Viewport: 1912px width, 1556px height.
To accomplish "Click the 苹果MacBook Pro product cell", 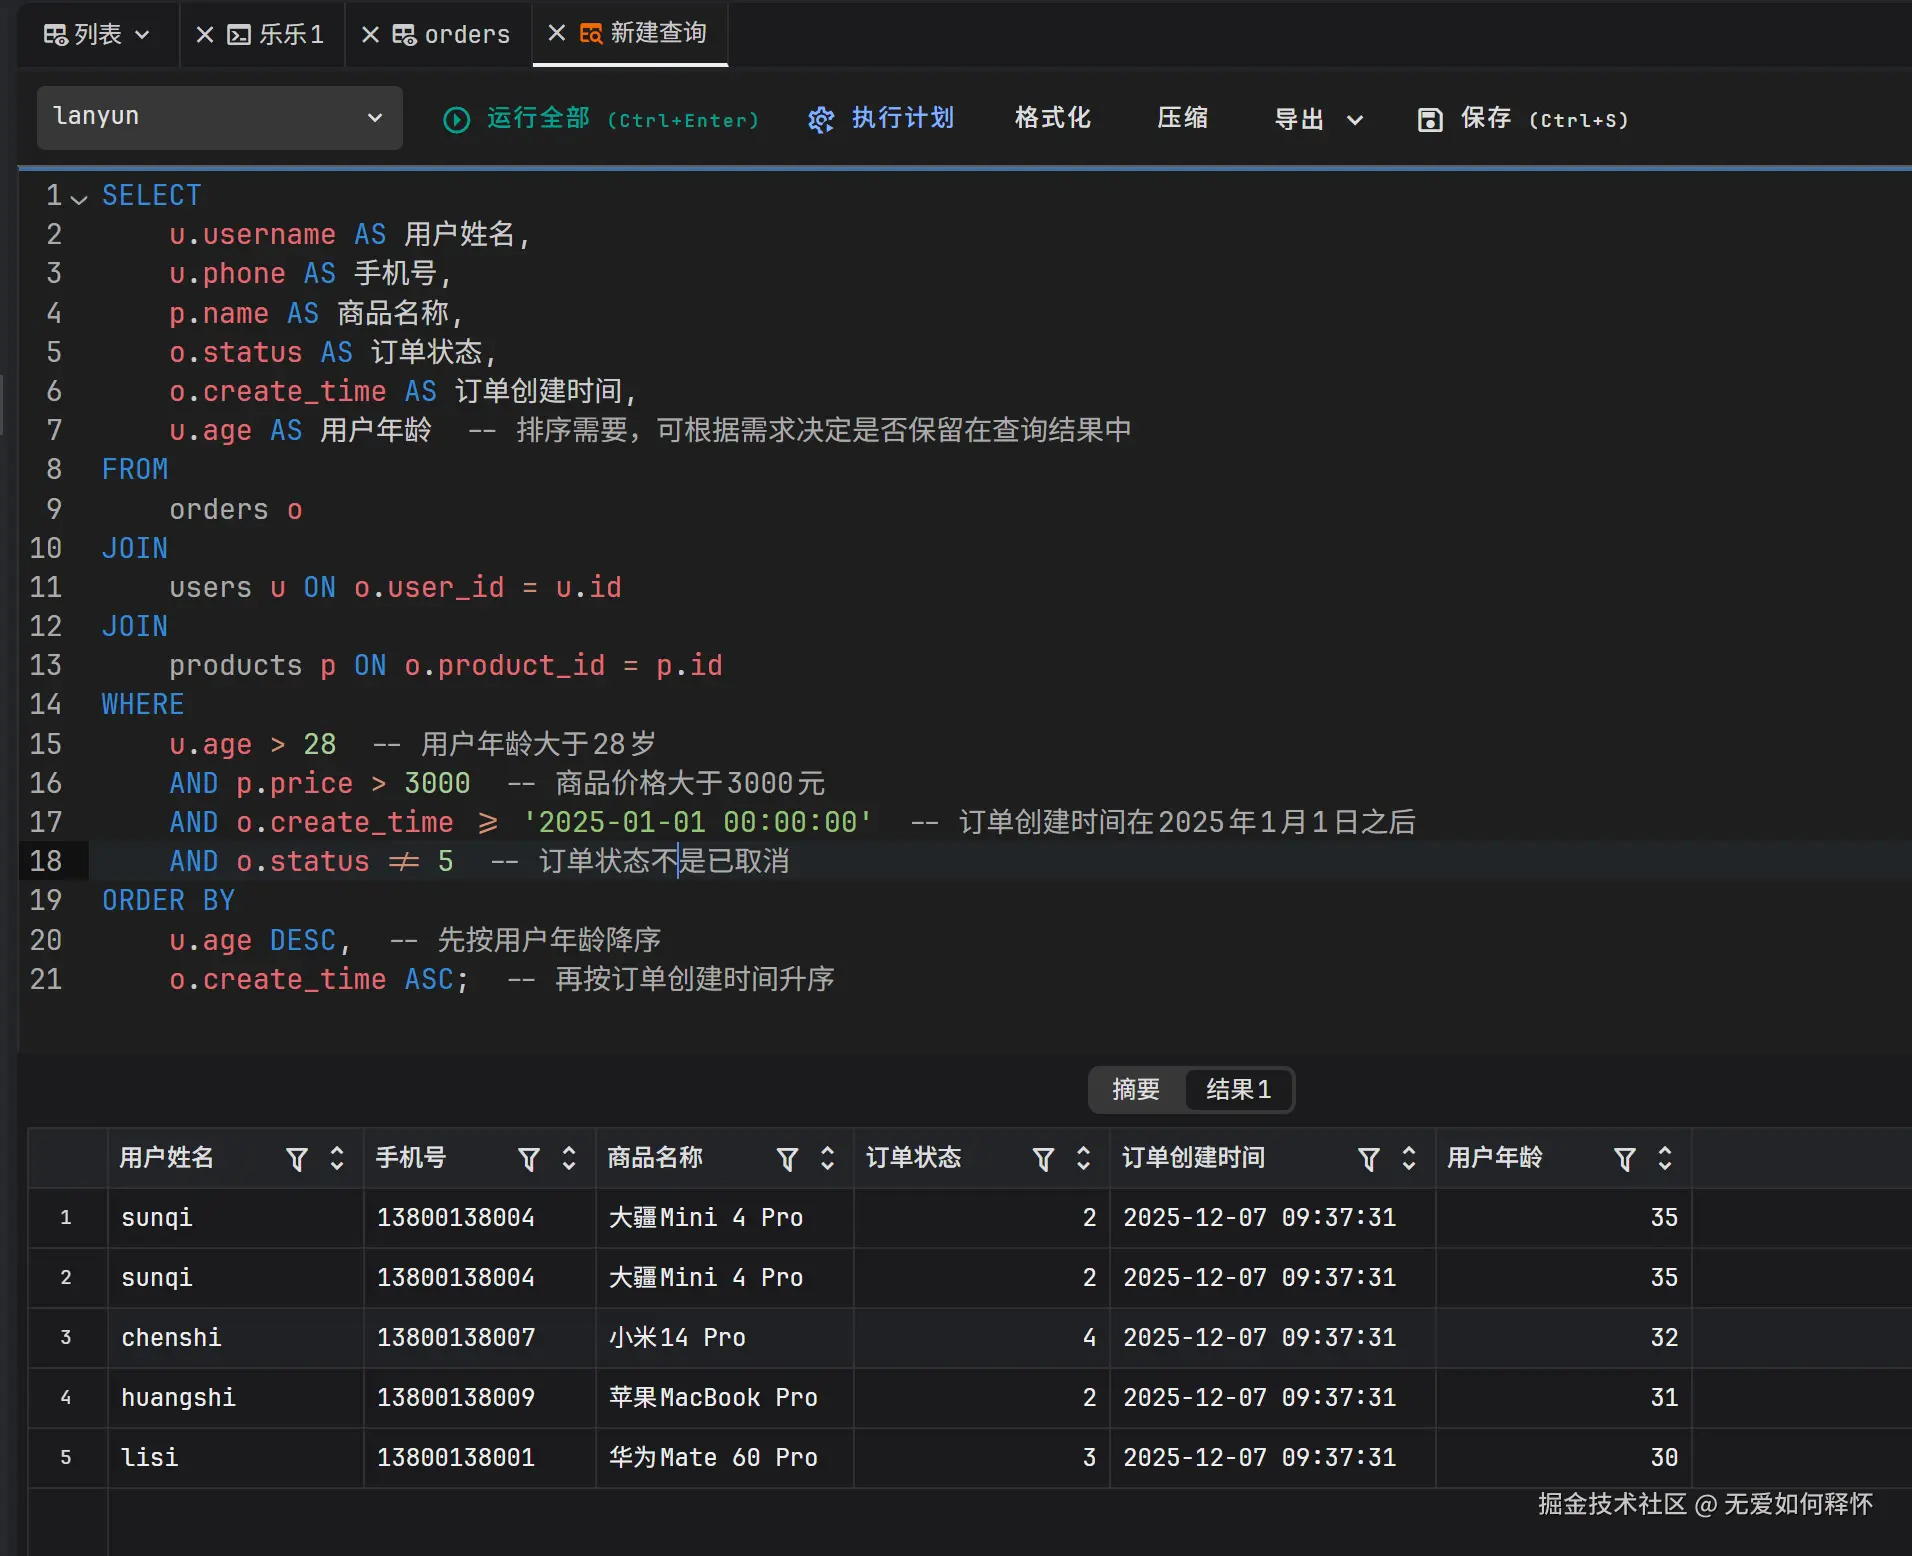I will coord(725,1398).
